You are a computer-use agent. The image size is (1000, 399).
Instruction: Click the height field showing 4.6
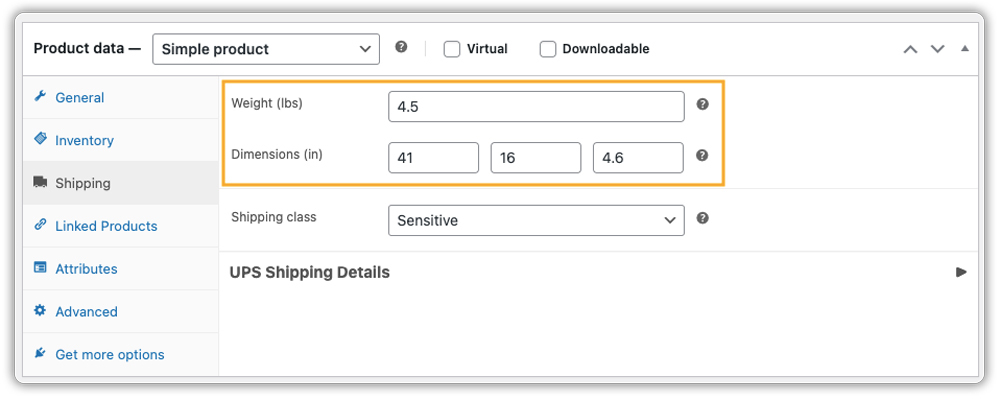(638, 157)
